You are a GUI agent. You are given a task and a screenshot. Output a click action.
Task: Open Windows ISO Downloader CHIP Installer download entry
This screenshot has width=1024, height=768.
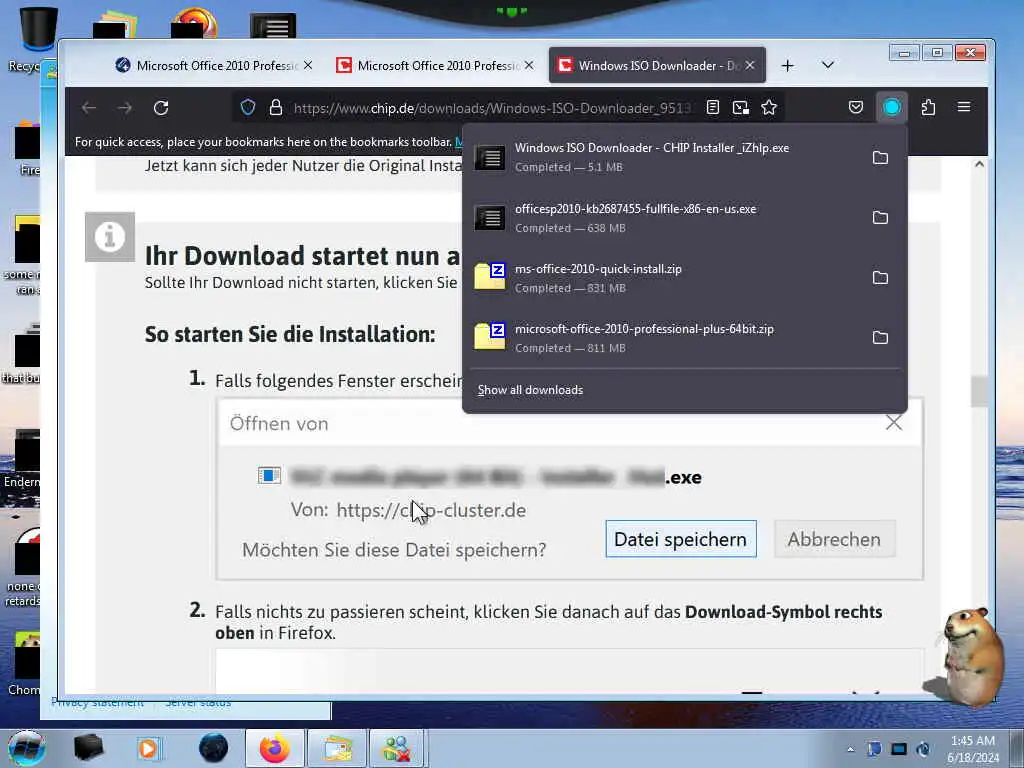[x=666, y=157]
